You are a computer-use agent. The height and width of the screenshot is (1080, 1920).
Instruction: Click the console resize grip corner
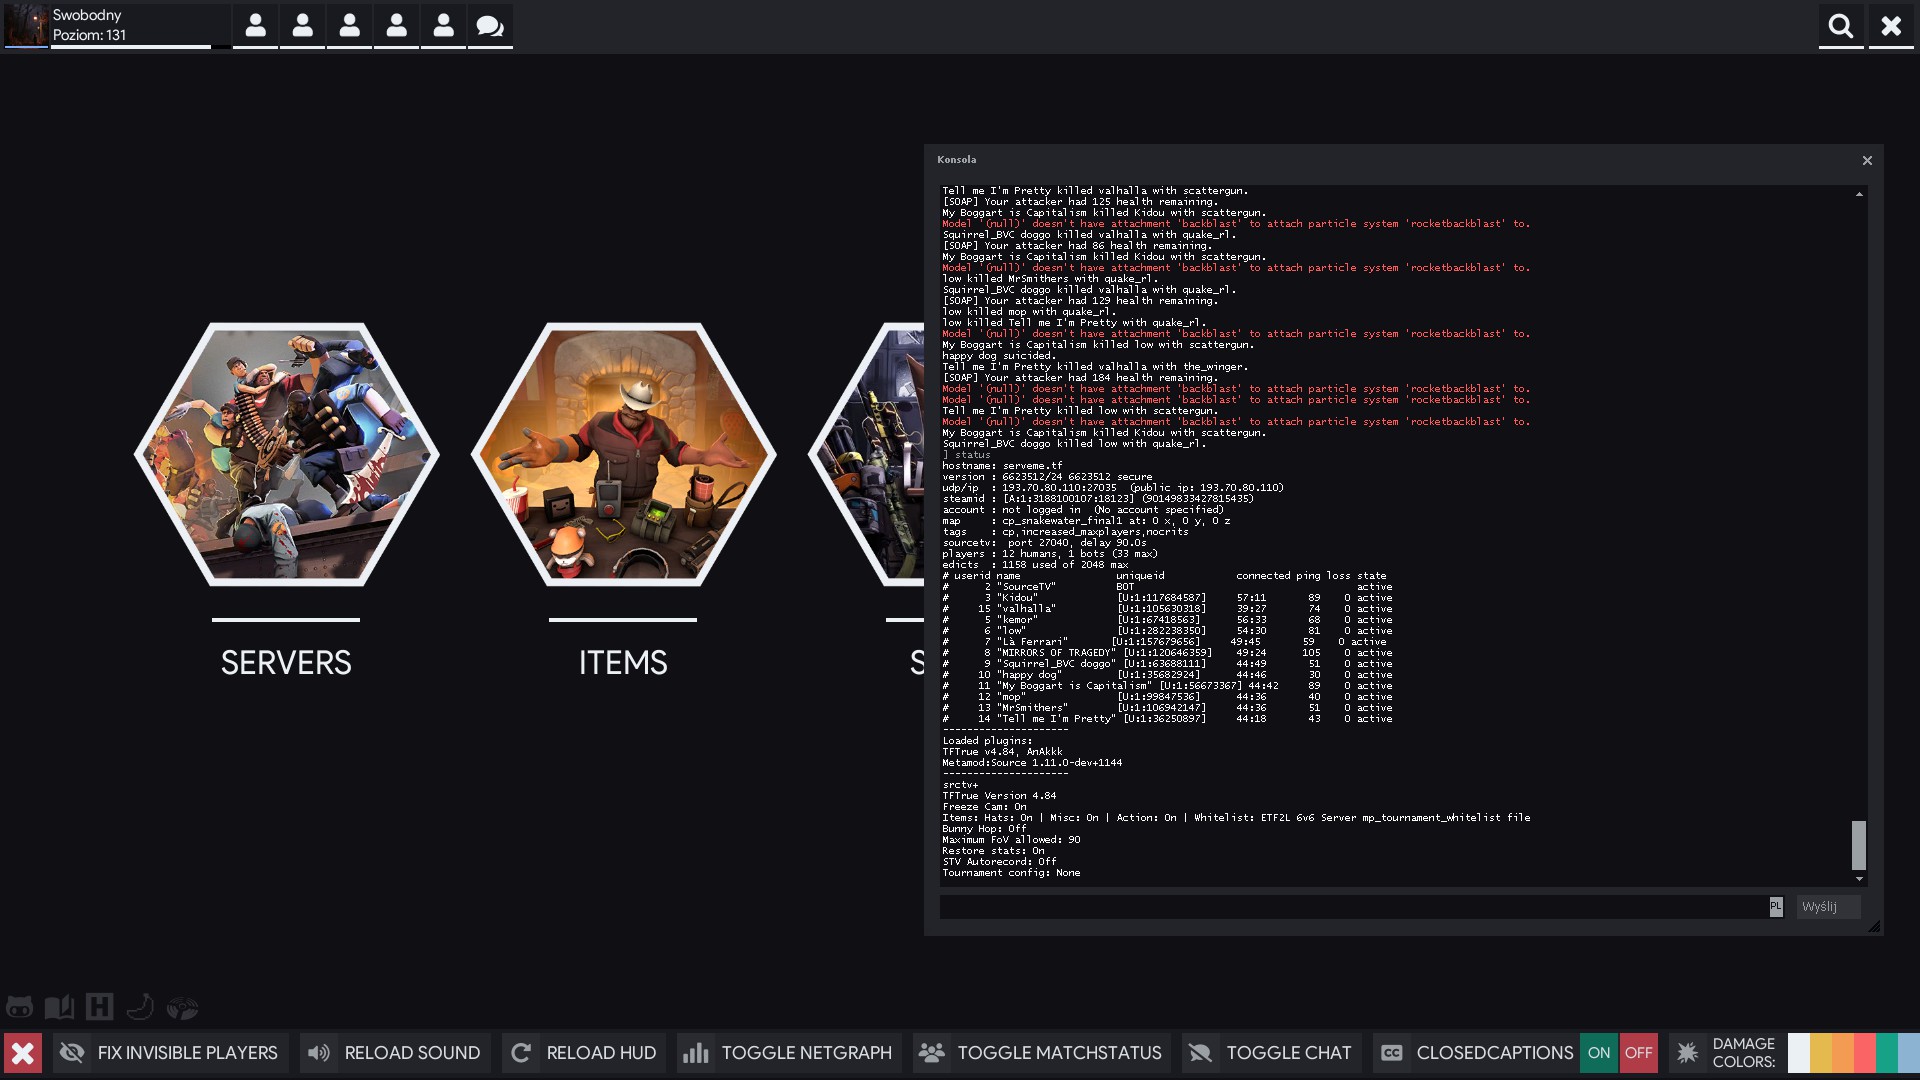(1874, 927)
